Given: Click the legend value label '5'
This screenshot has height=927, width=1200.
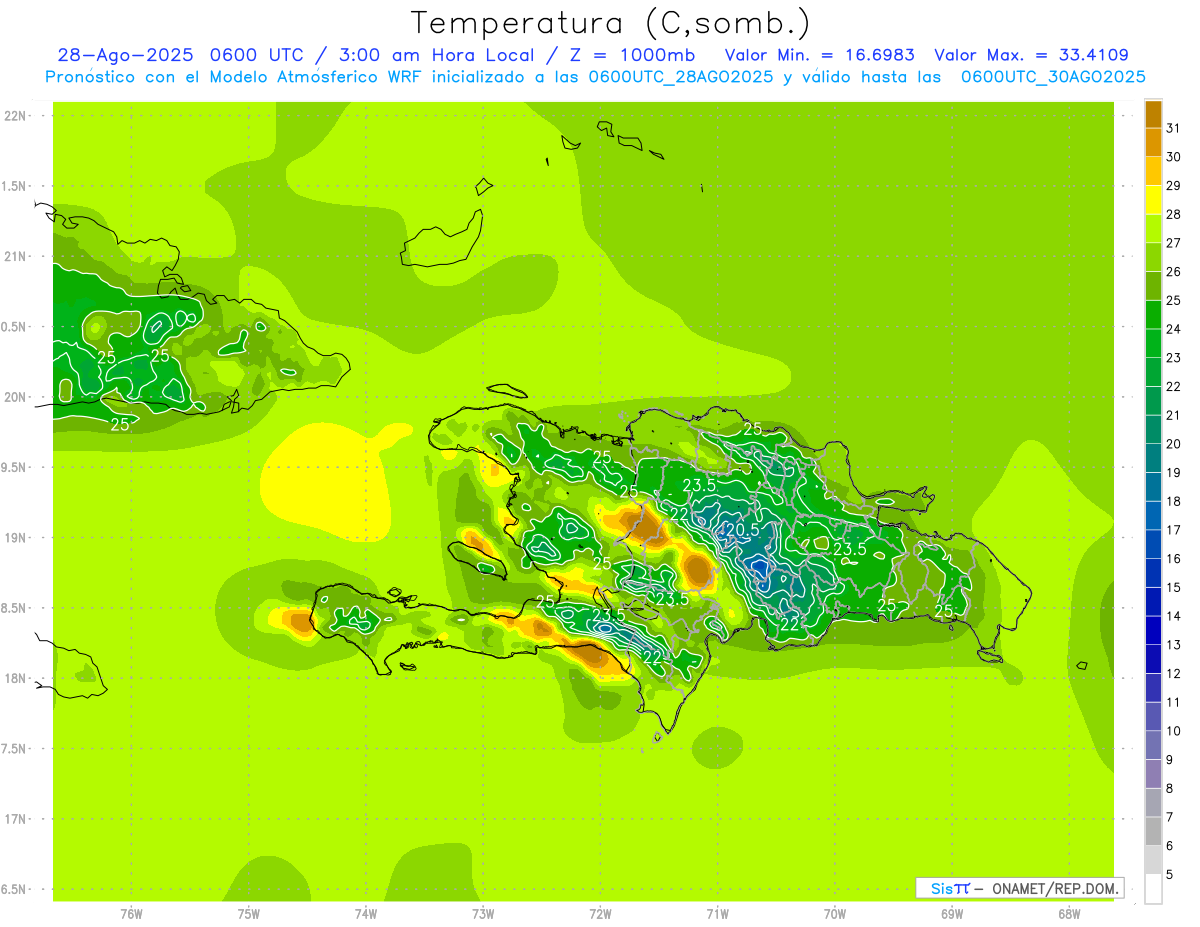Looking at the screenshot, I should pyautogui.click(x=1170, y=875).
